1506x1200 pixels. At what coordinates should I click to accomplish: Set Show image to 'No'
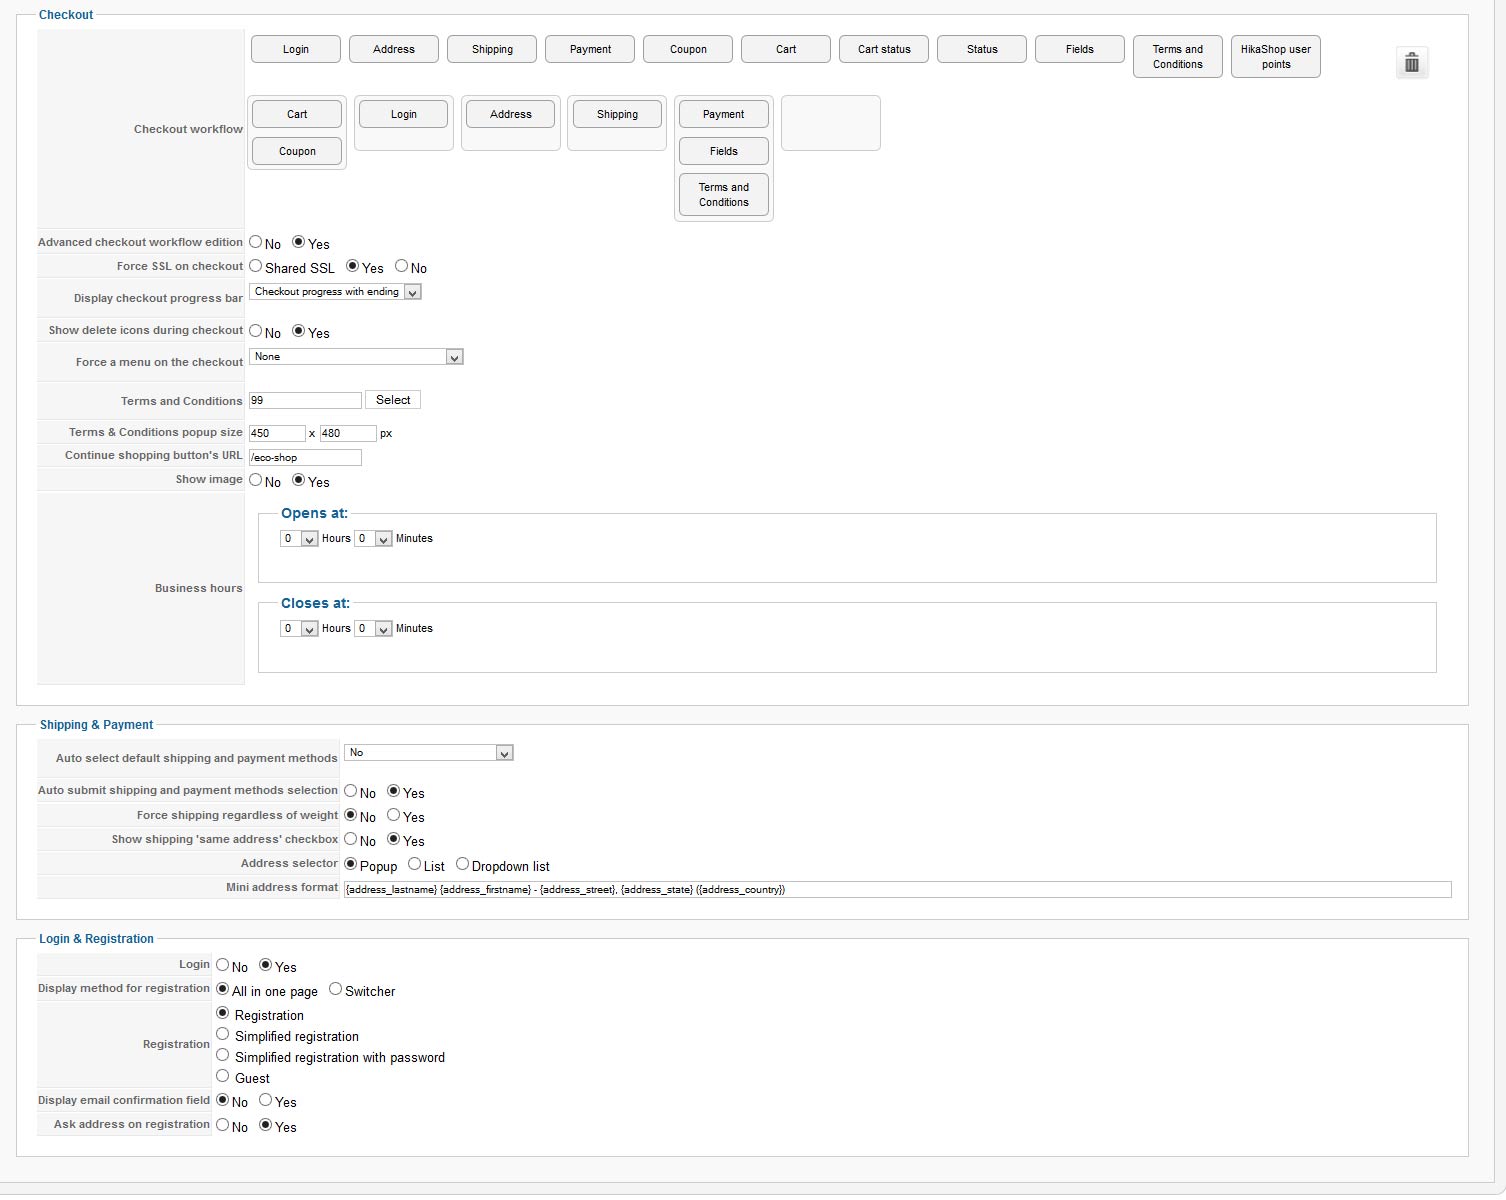(x=256, y=480)
